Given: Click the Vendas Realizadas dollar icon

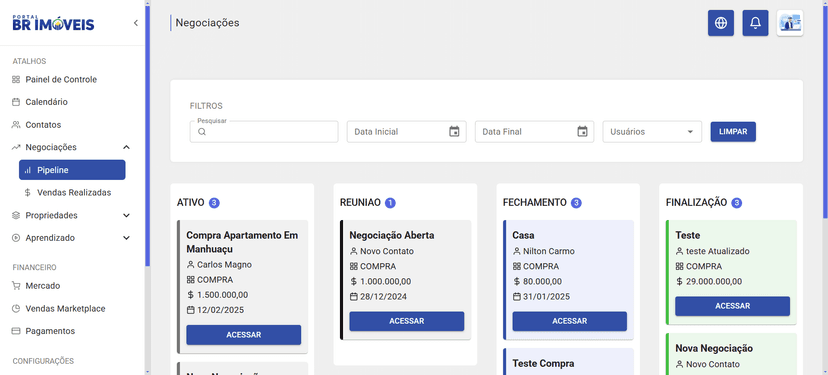Looking at the screenshot, I should pyautogui.click(x=28, y=193).
